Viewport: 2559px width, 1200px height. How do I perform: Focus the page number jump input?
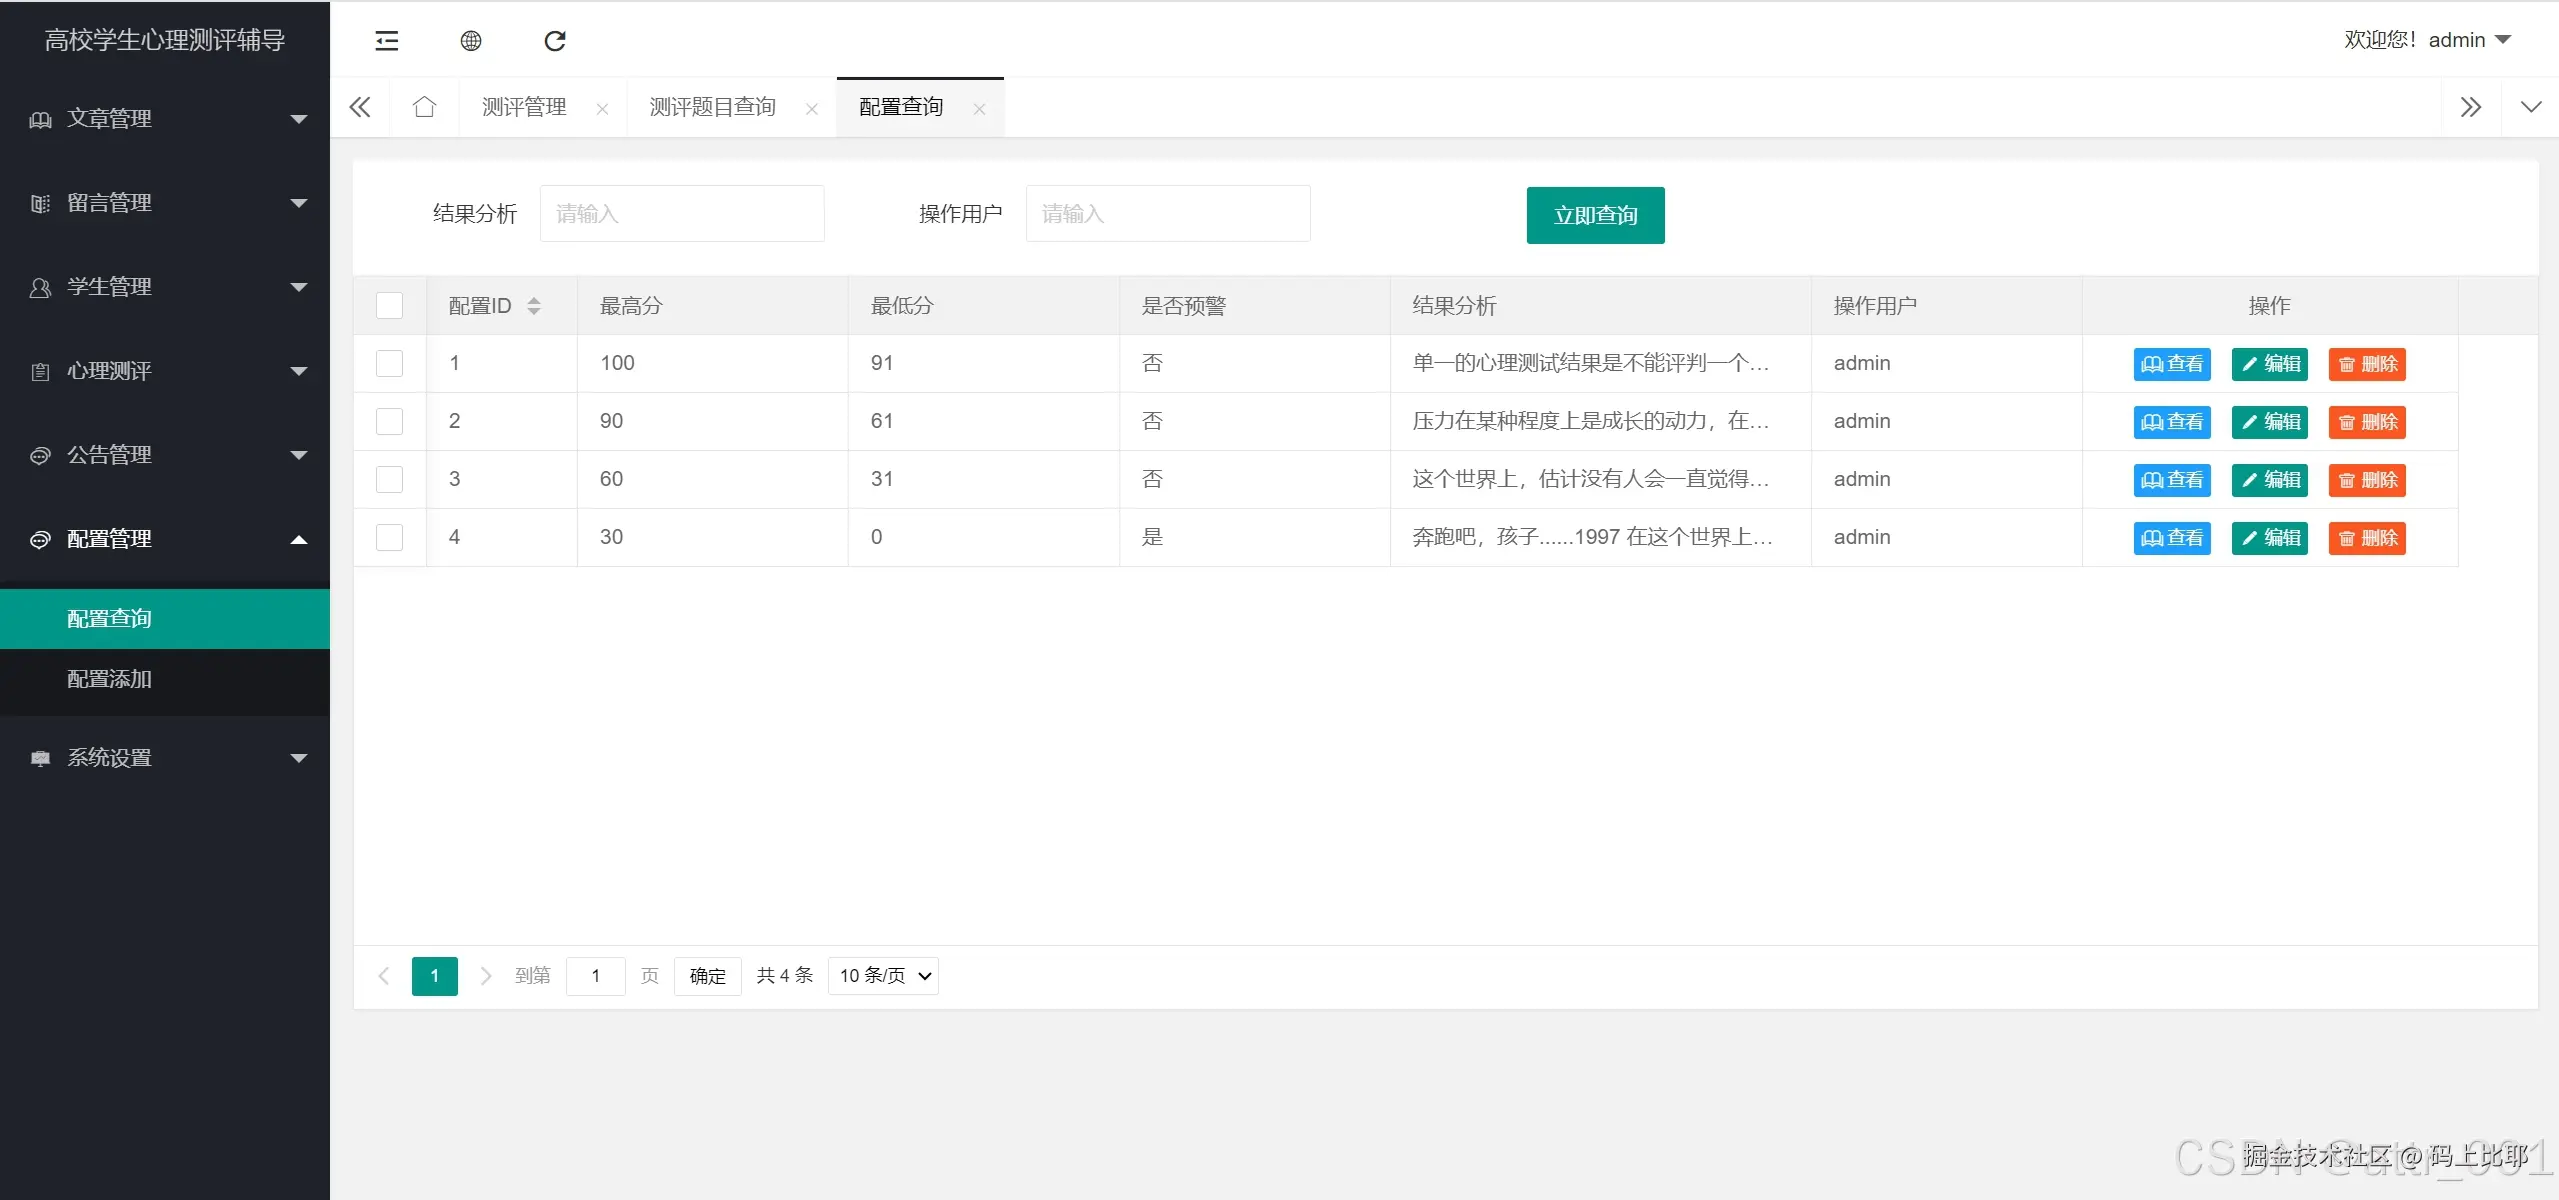595,976
